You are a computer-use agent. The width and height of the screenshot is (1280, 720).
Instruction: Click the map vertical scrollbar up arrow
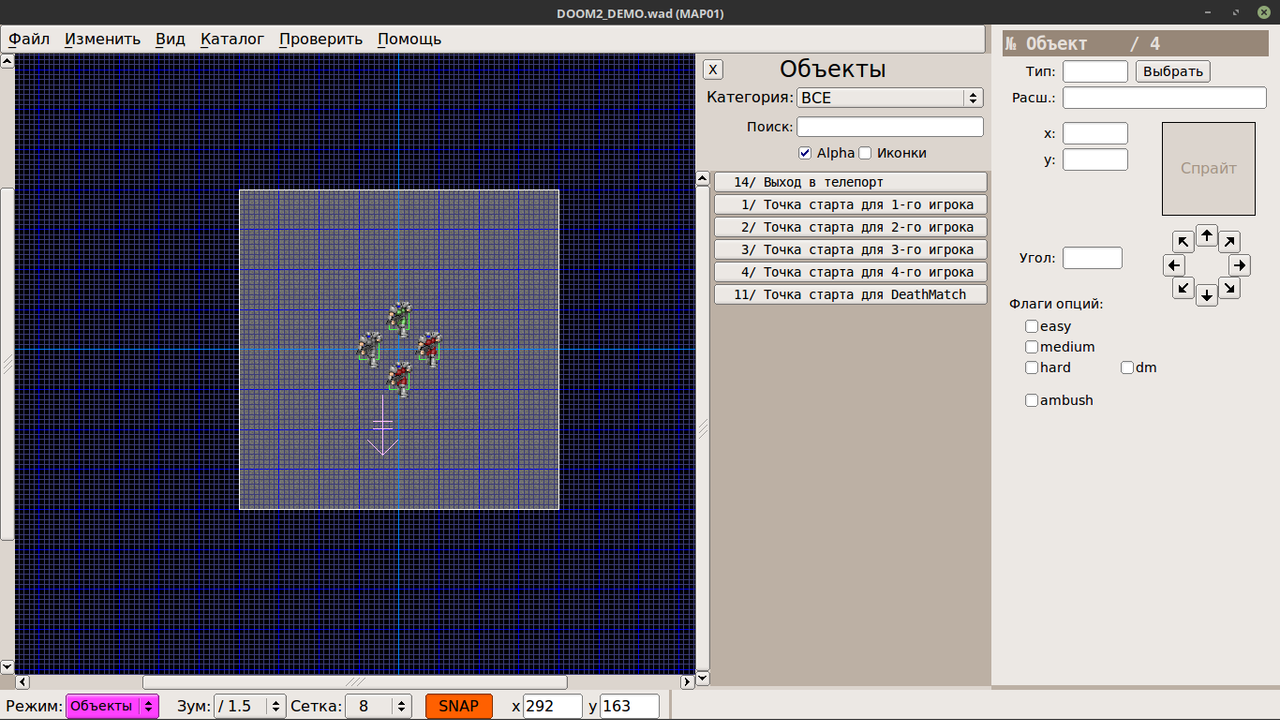point(7,60)
